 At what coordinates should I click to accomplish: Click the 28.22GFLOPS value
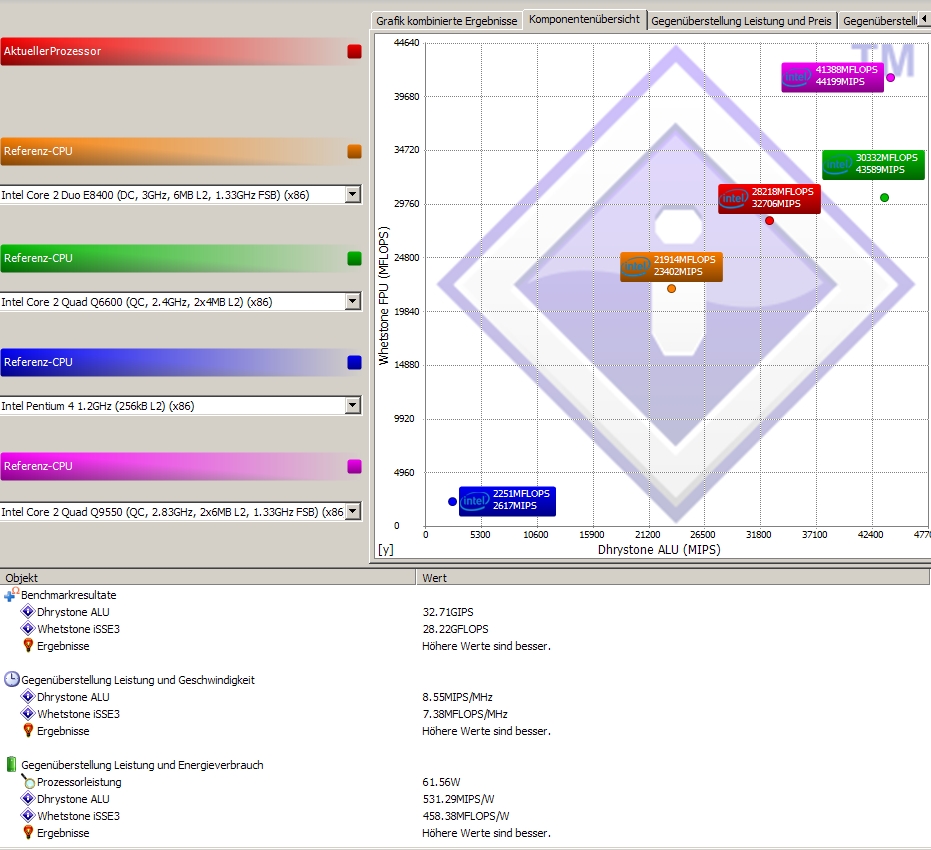tap(455, 629)
